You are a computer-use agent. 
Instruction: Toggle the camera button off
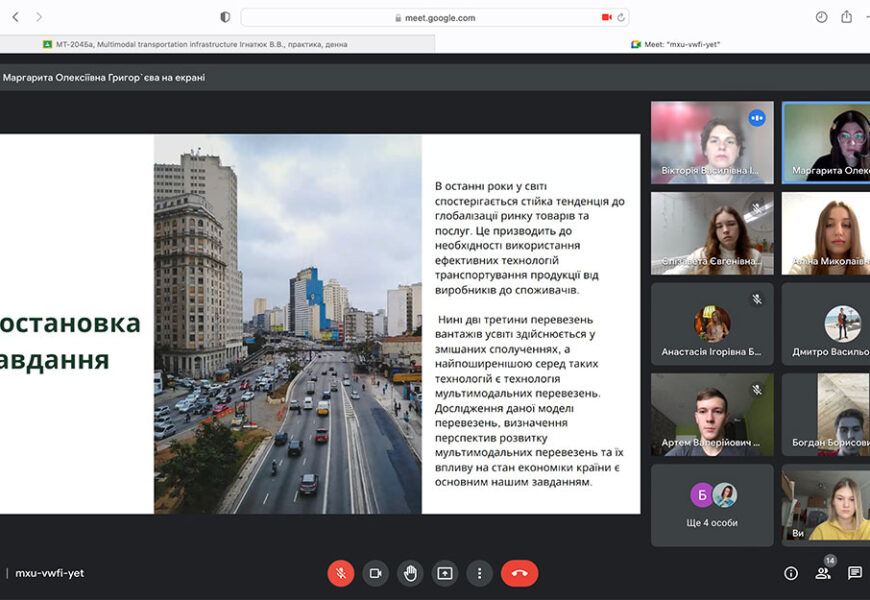pos(375,573)
